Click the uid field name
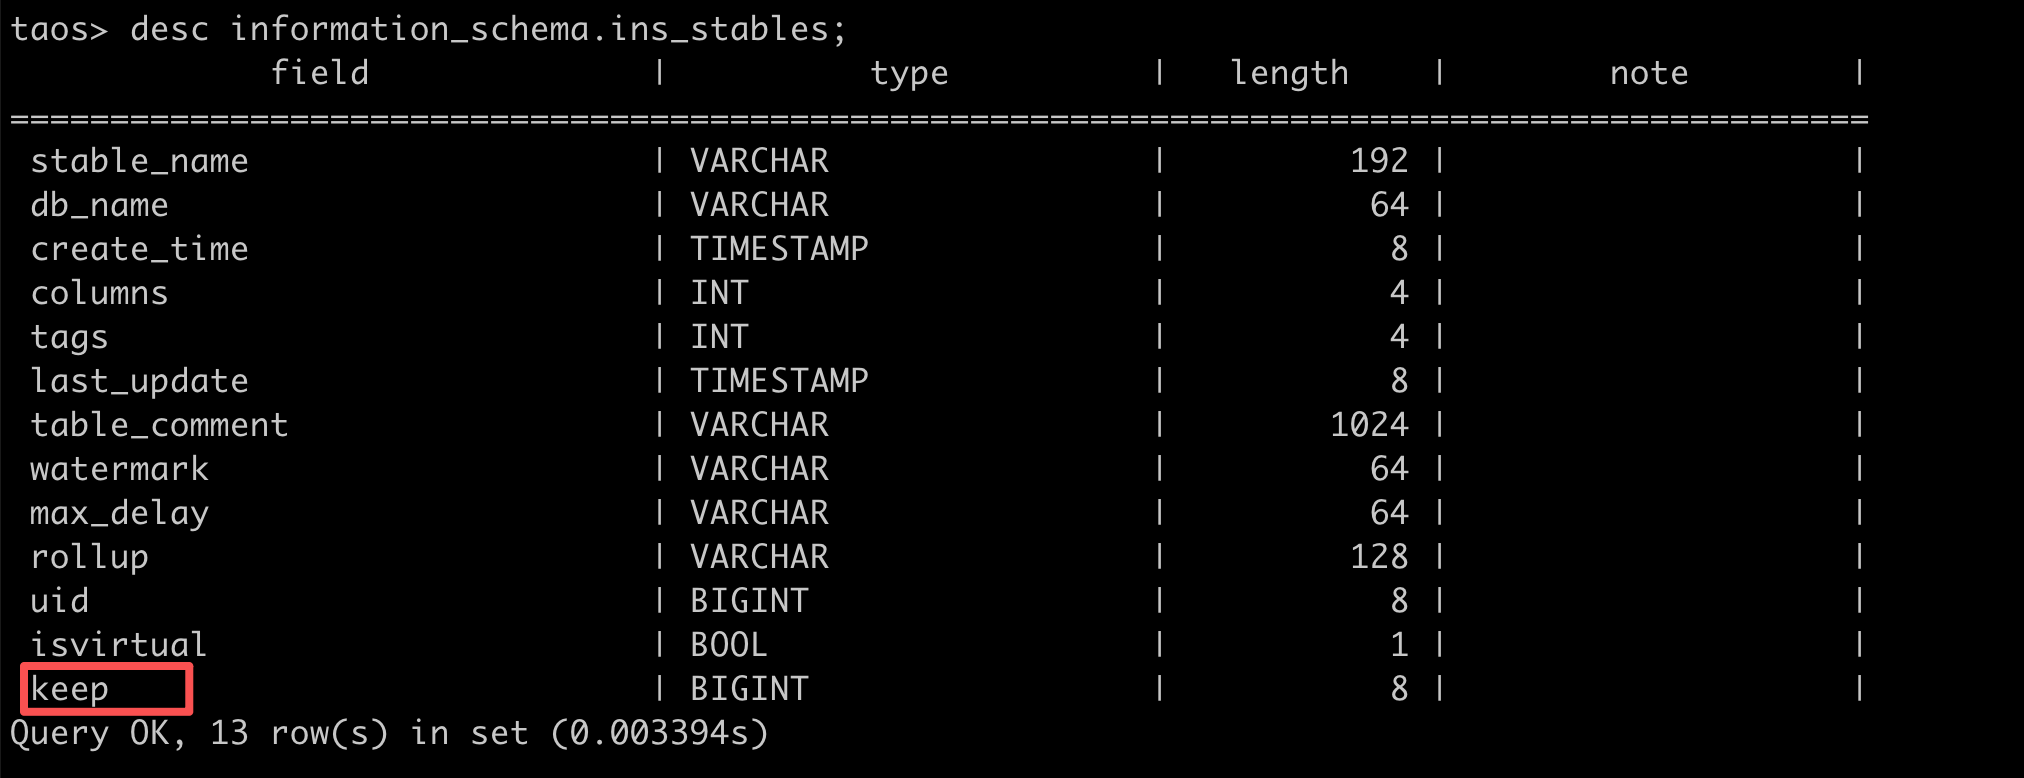The height and width of the screenshot is (778, 2024). [60, 601]
